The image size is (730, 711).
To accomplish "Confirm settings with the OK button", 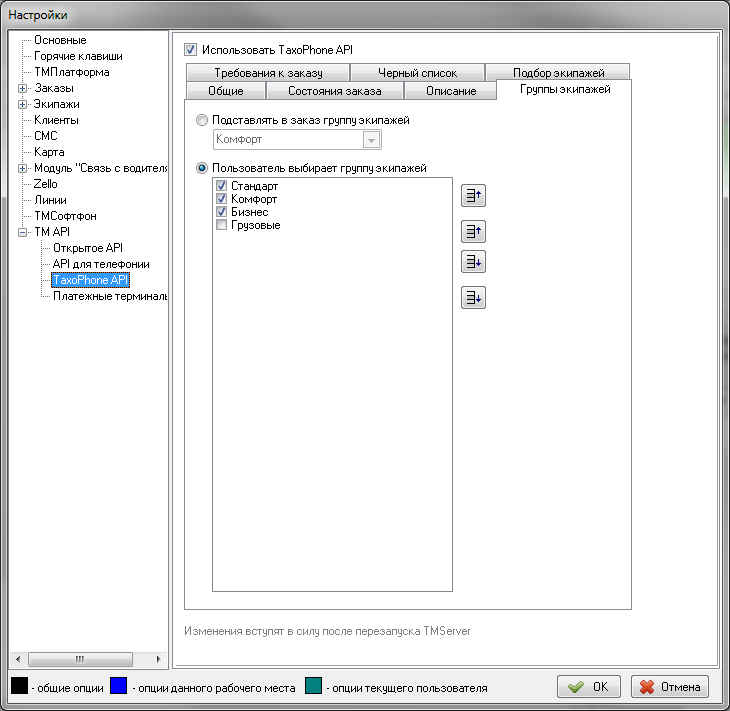I will click(x=589, y=686).
